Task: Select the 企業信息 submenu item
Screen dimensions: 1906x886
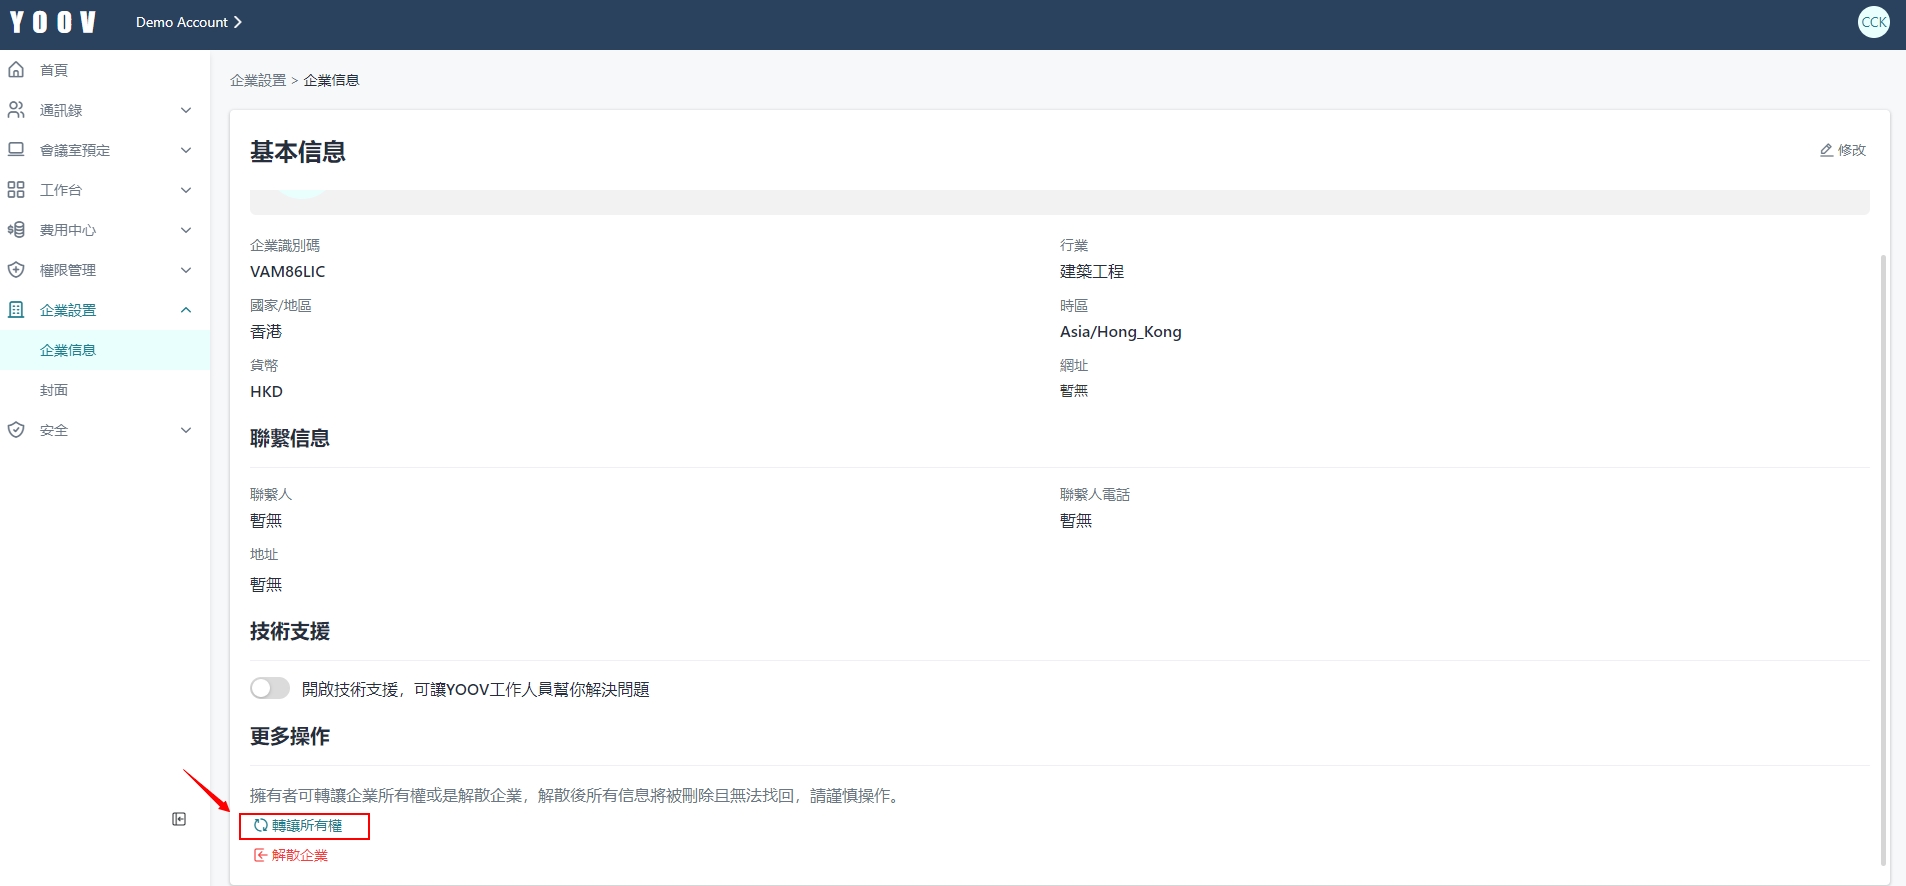Action: (68, 350)
